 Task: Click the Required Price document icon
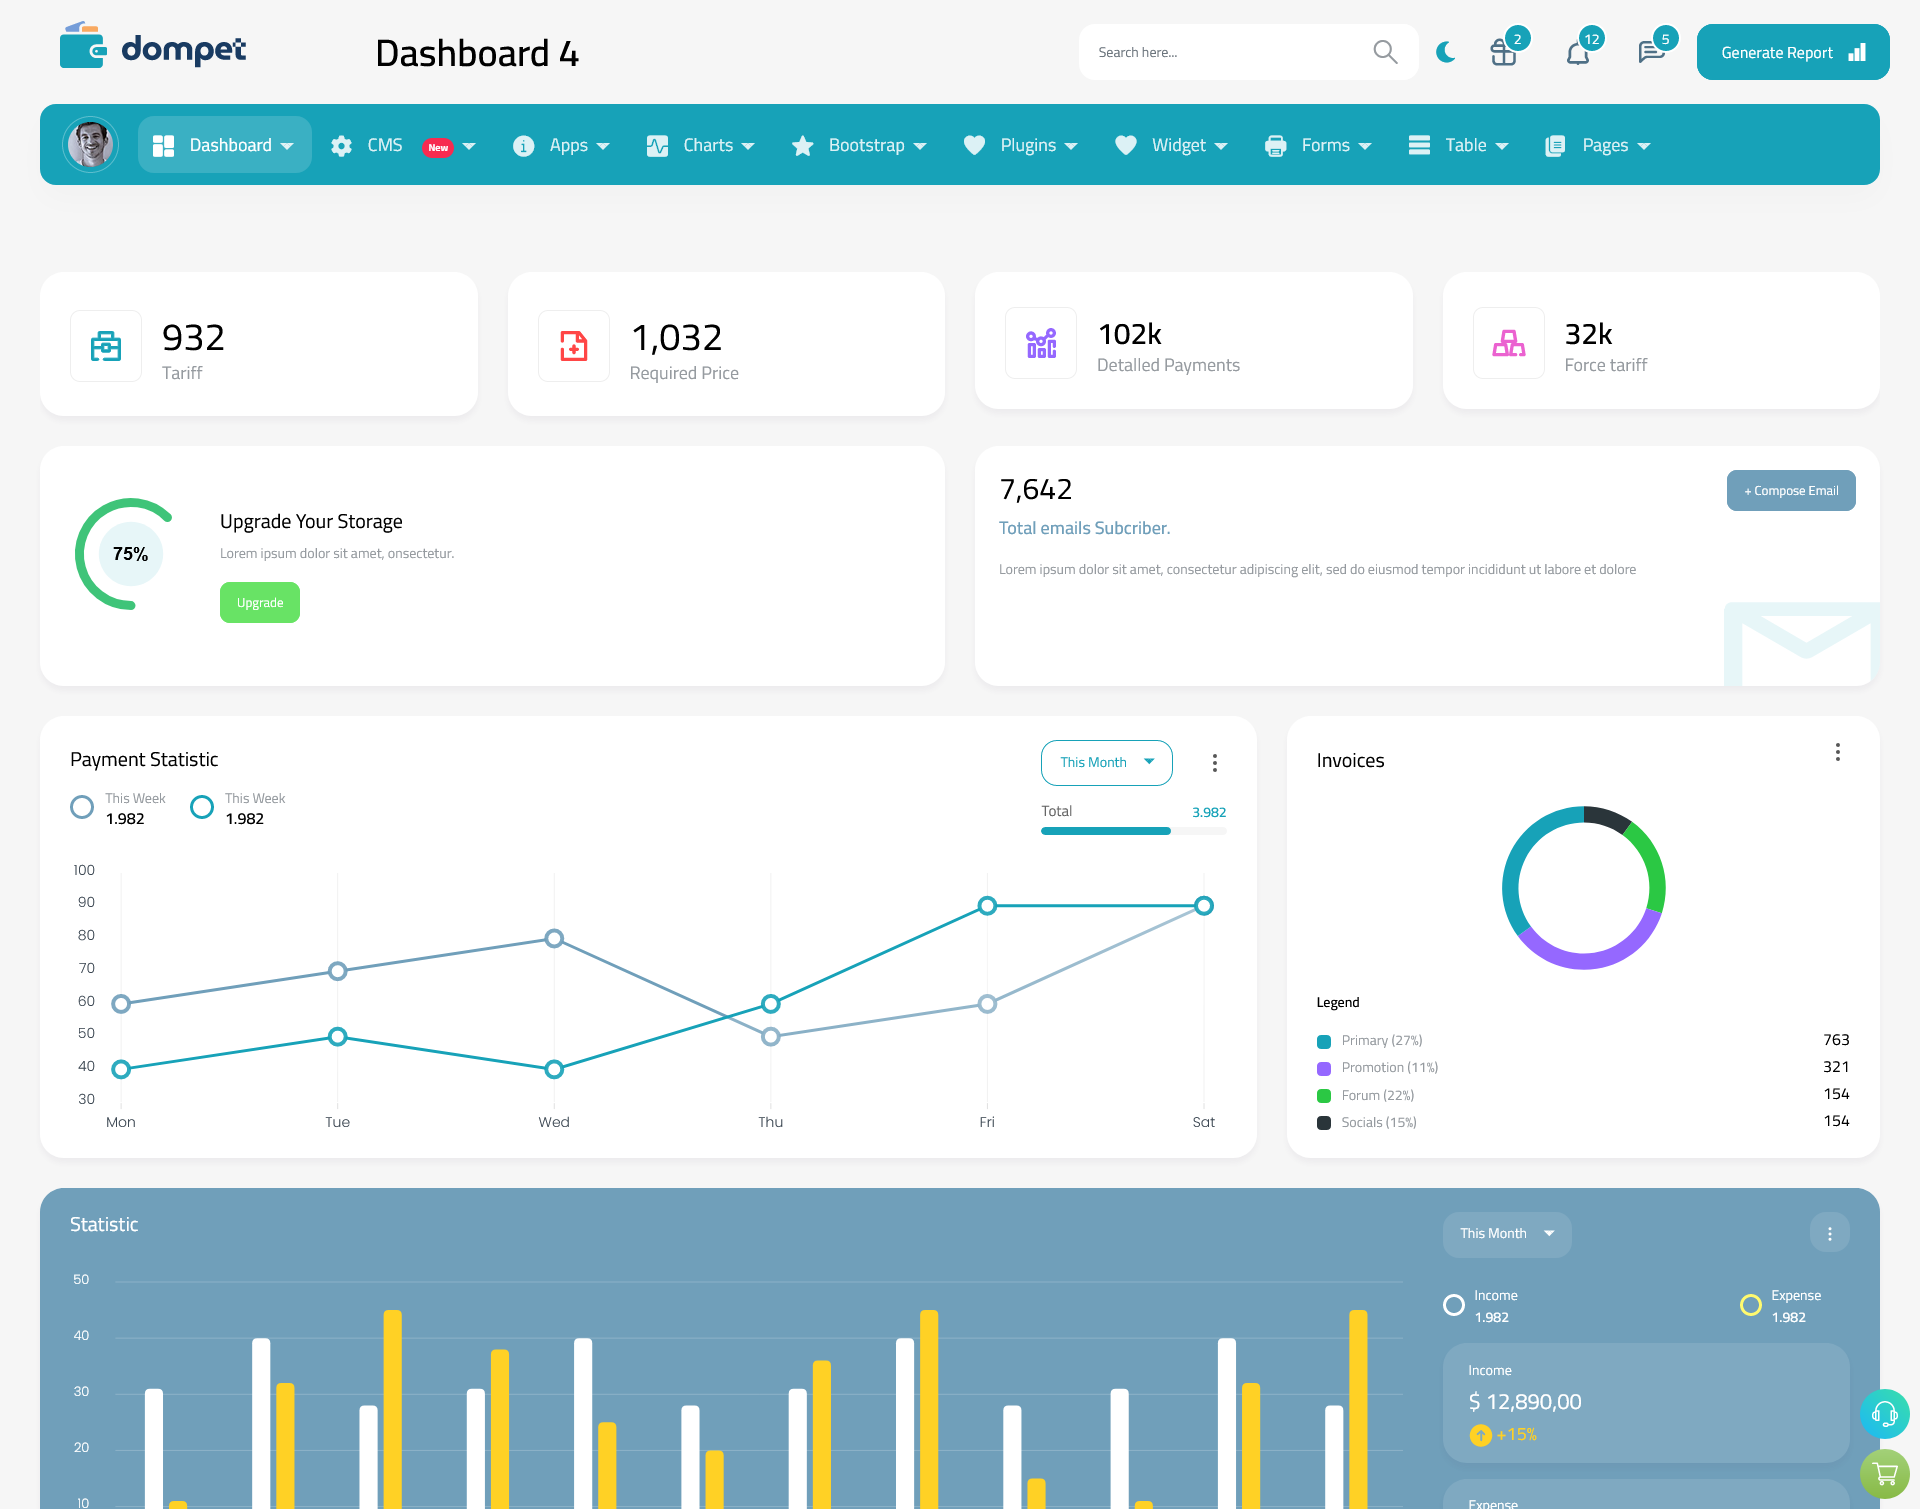click(572, 340)
